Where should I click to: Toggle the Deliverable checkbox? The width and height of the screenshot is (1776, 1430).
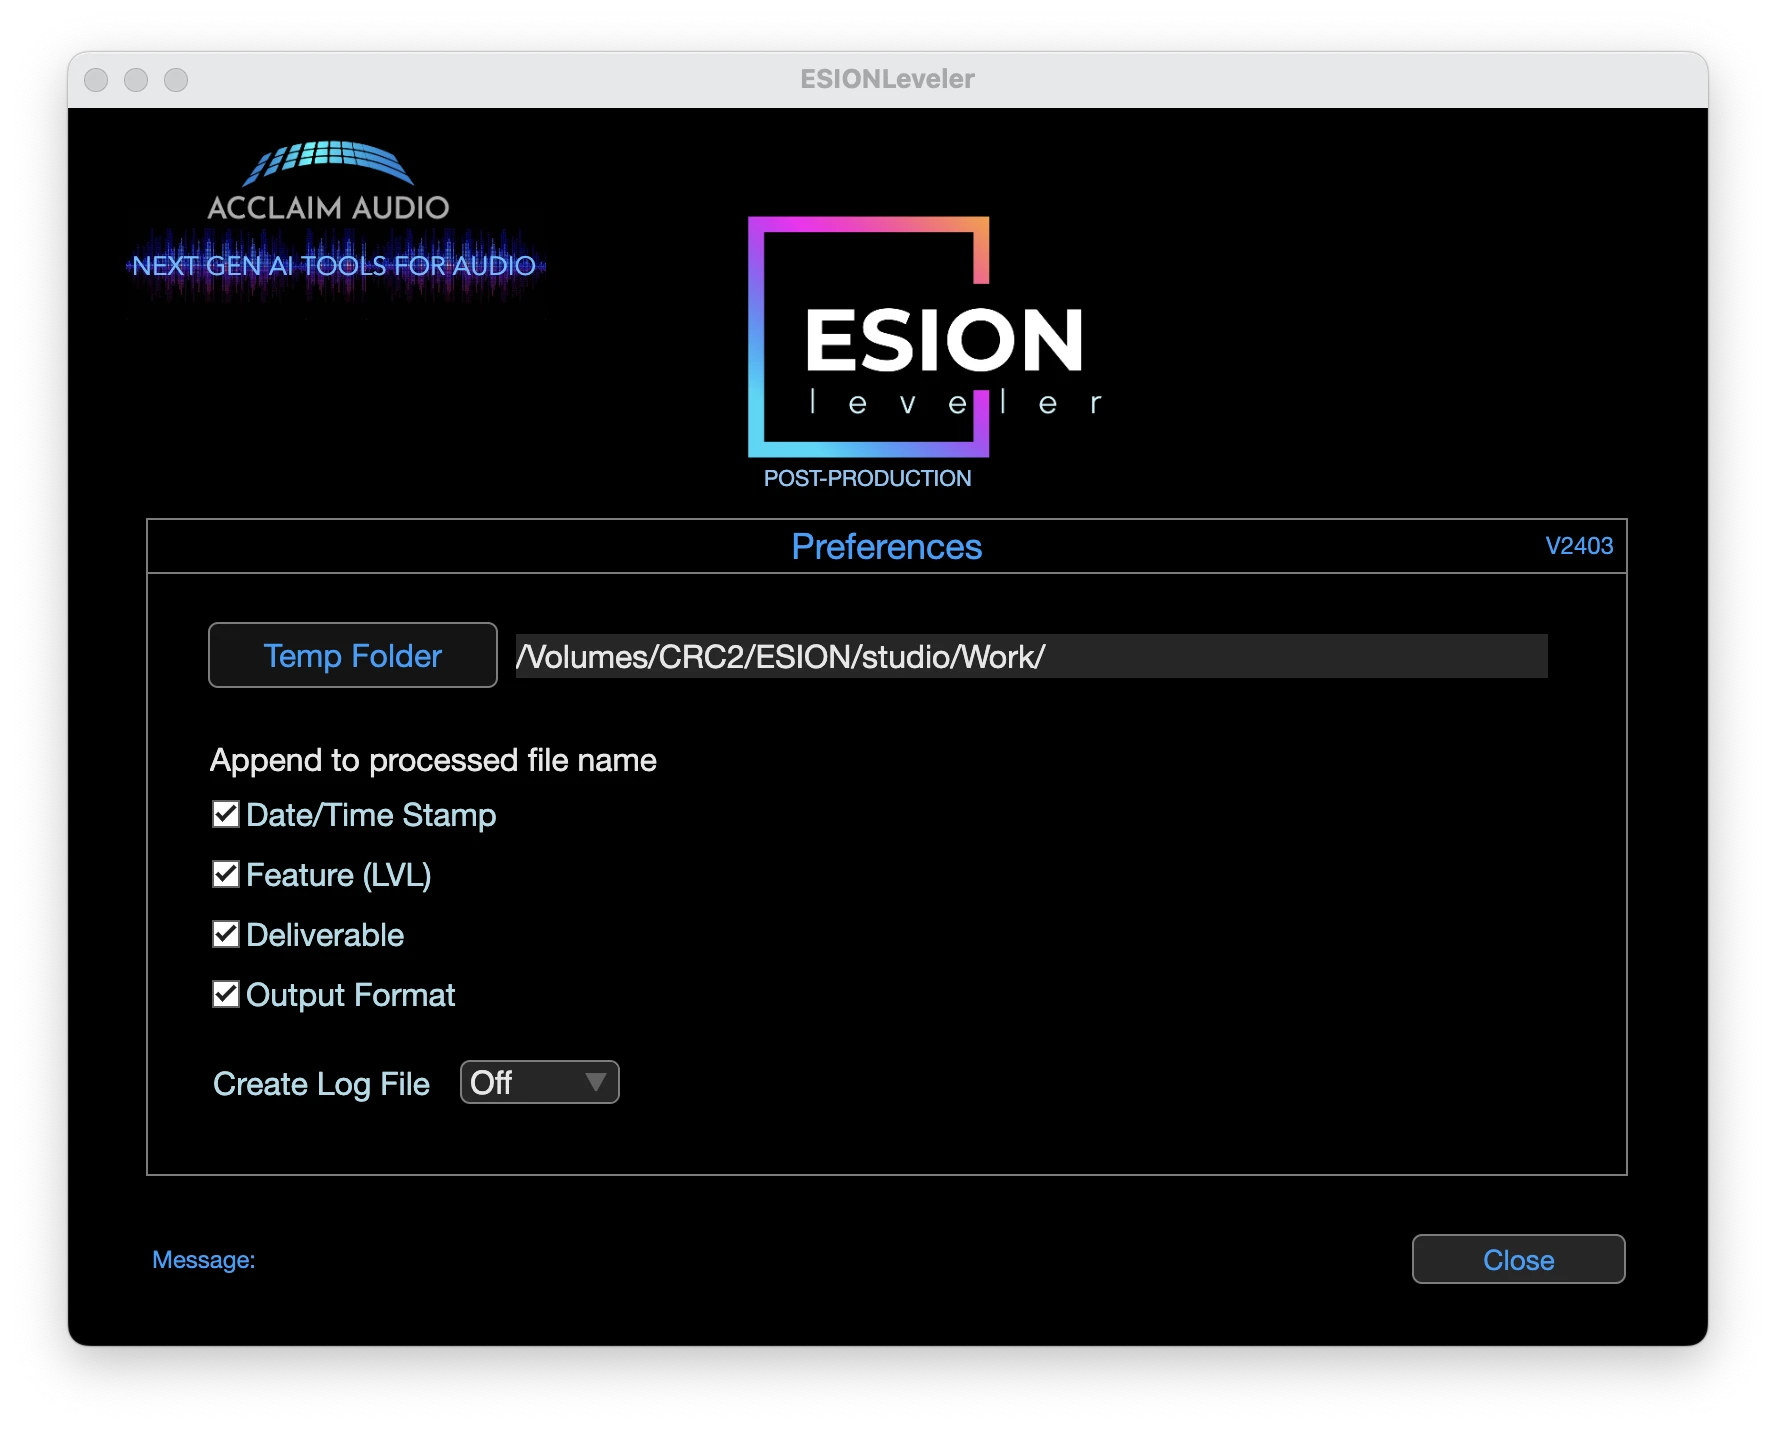tap(226, 934)
